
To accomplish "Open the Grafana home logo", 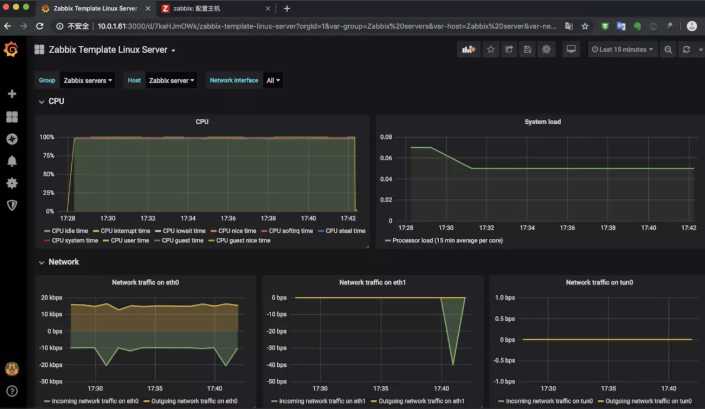I will [x=11, y=49].
